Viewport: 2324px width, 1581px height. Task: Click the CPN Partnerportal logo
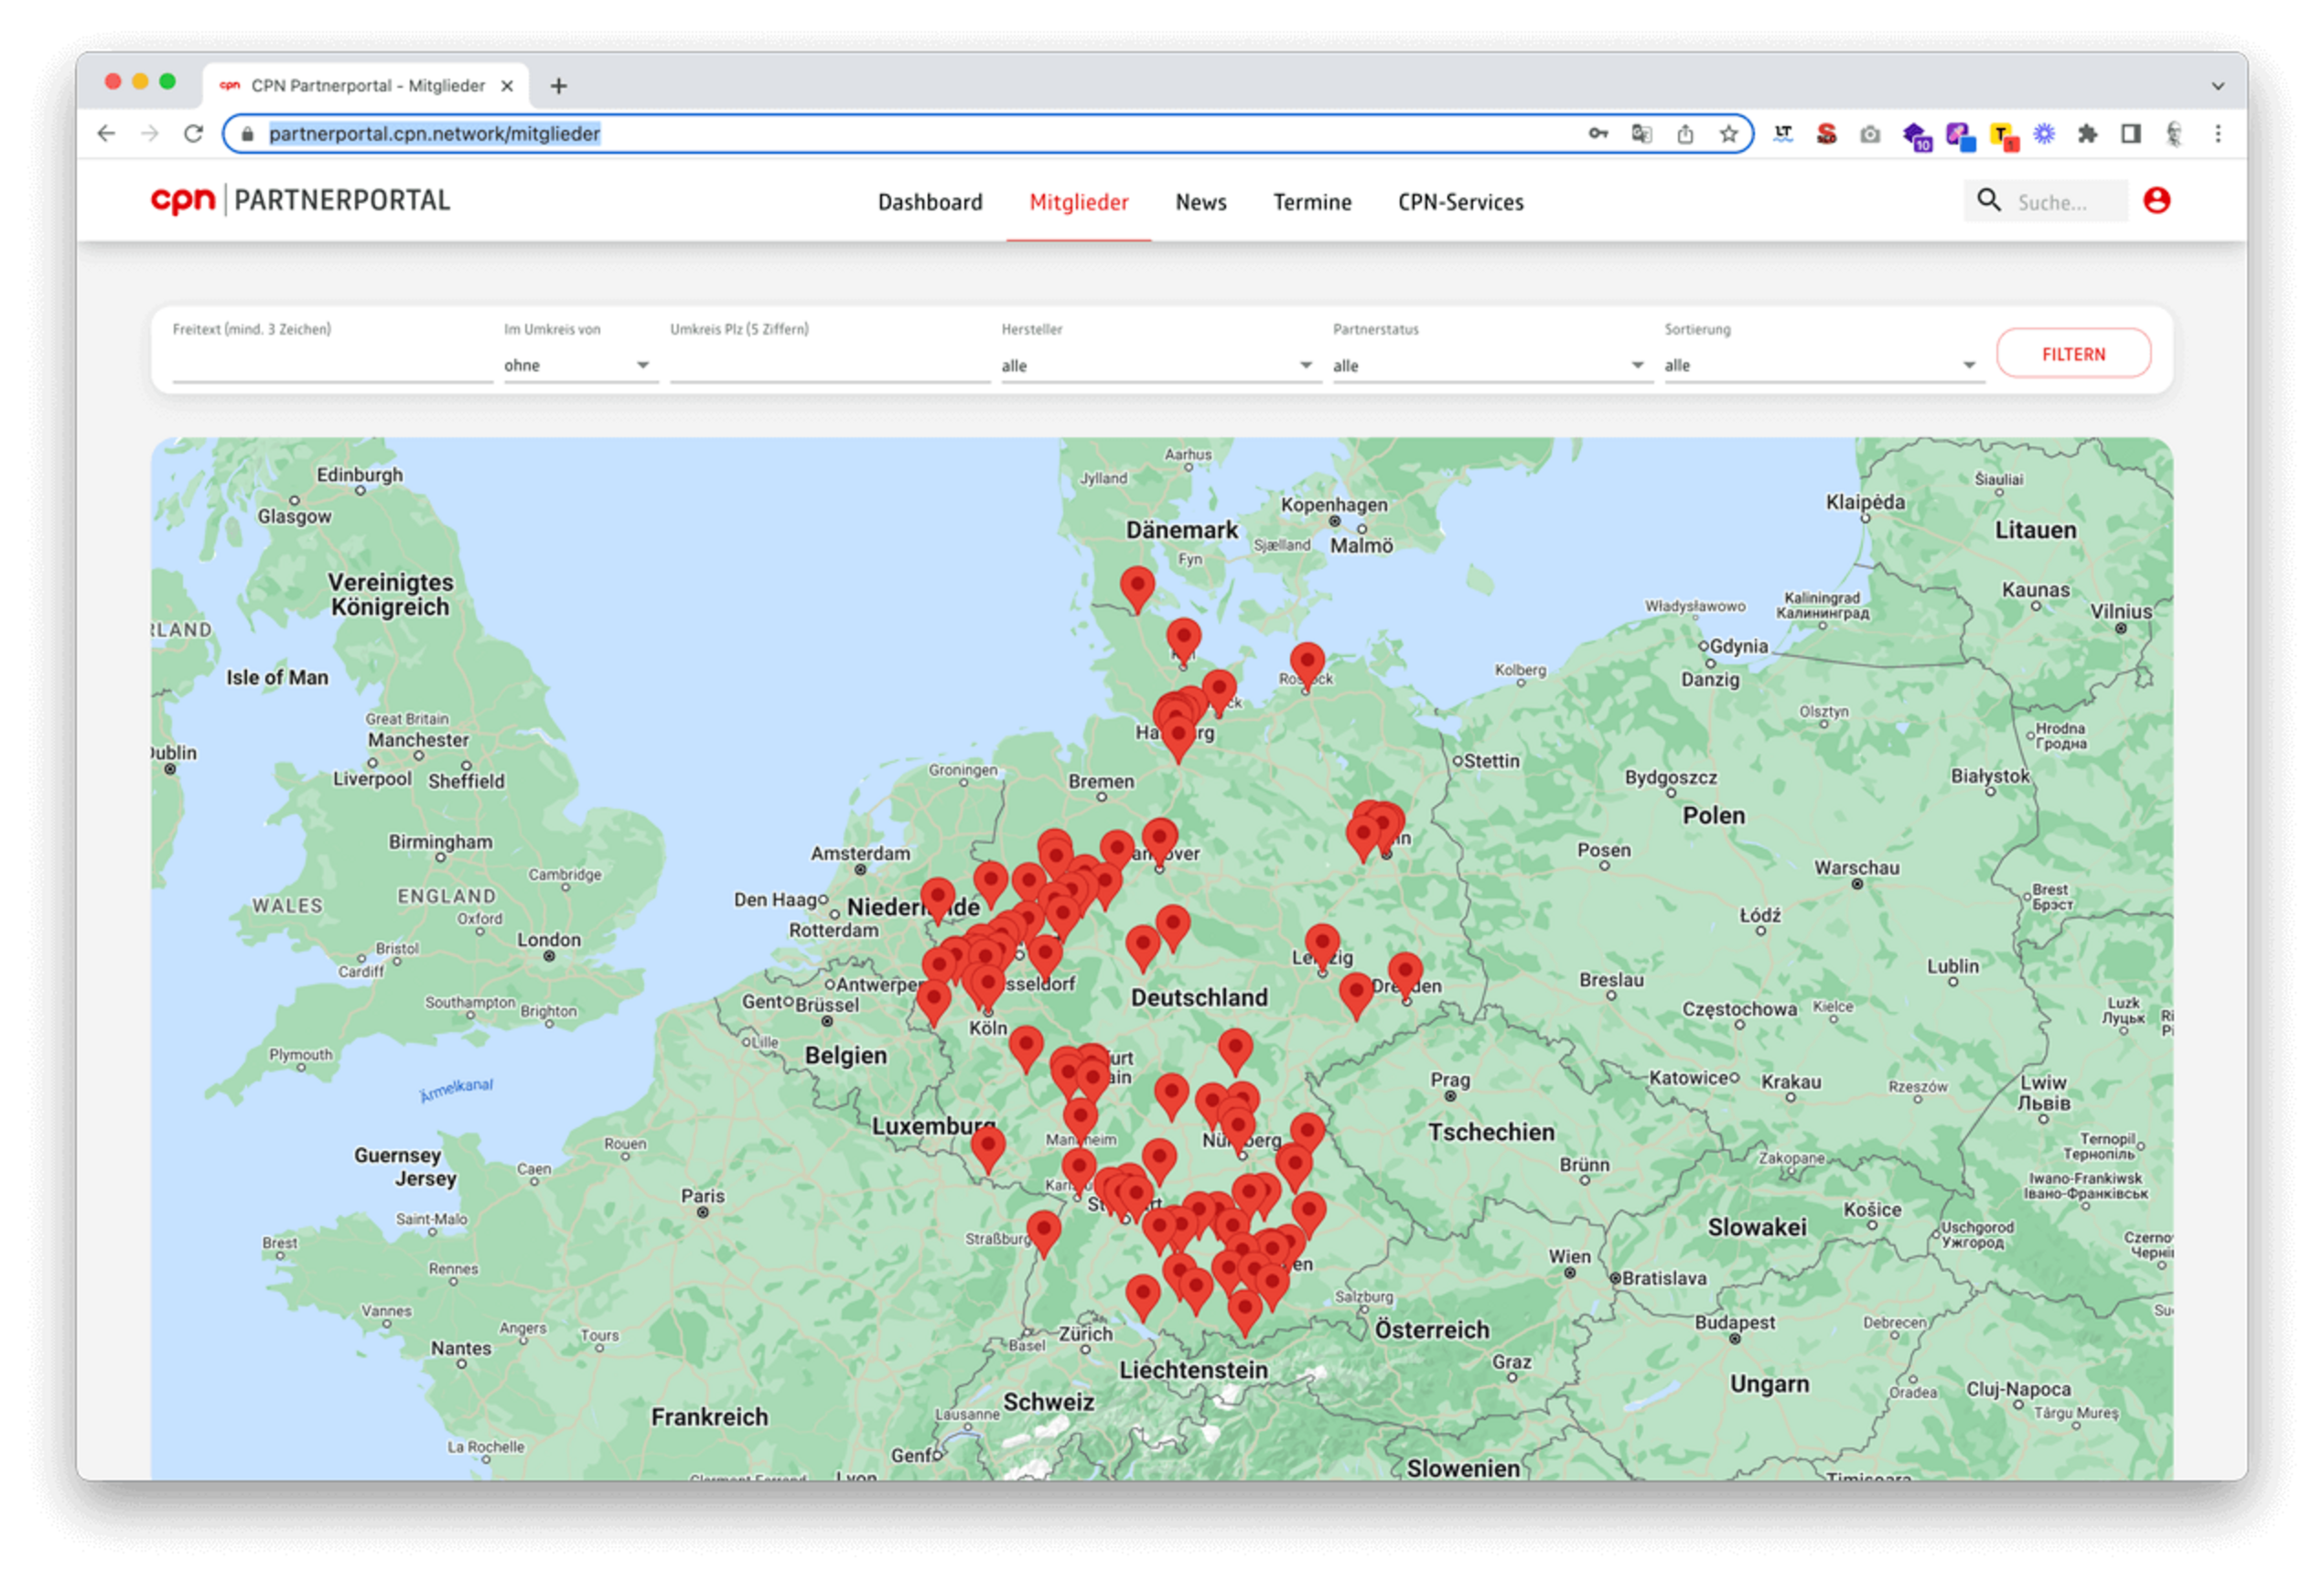tap(300, 200)
